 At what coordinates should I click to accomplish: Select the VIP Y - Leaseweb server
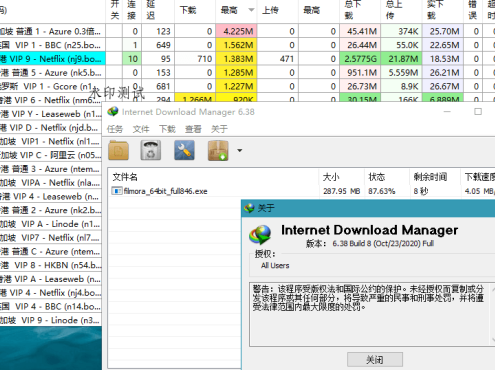click(x=51, y=114)
